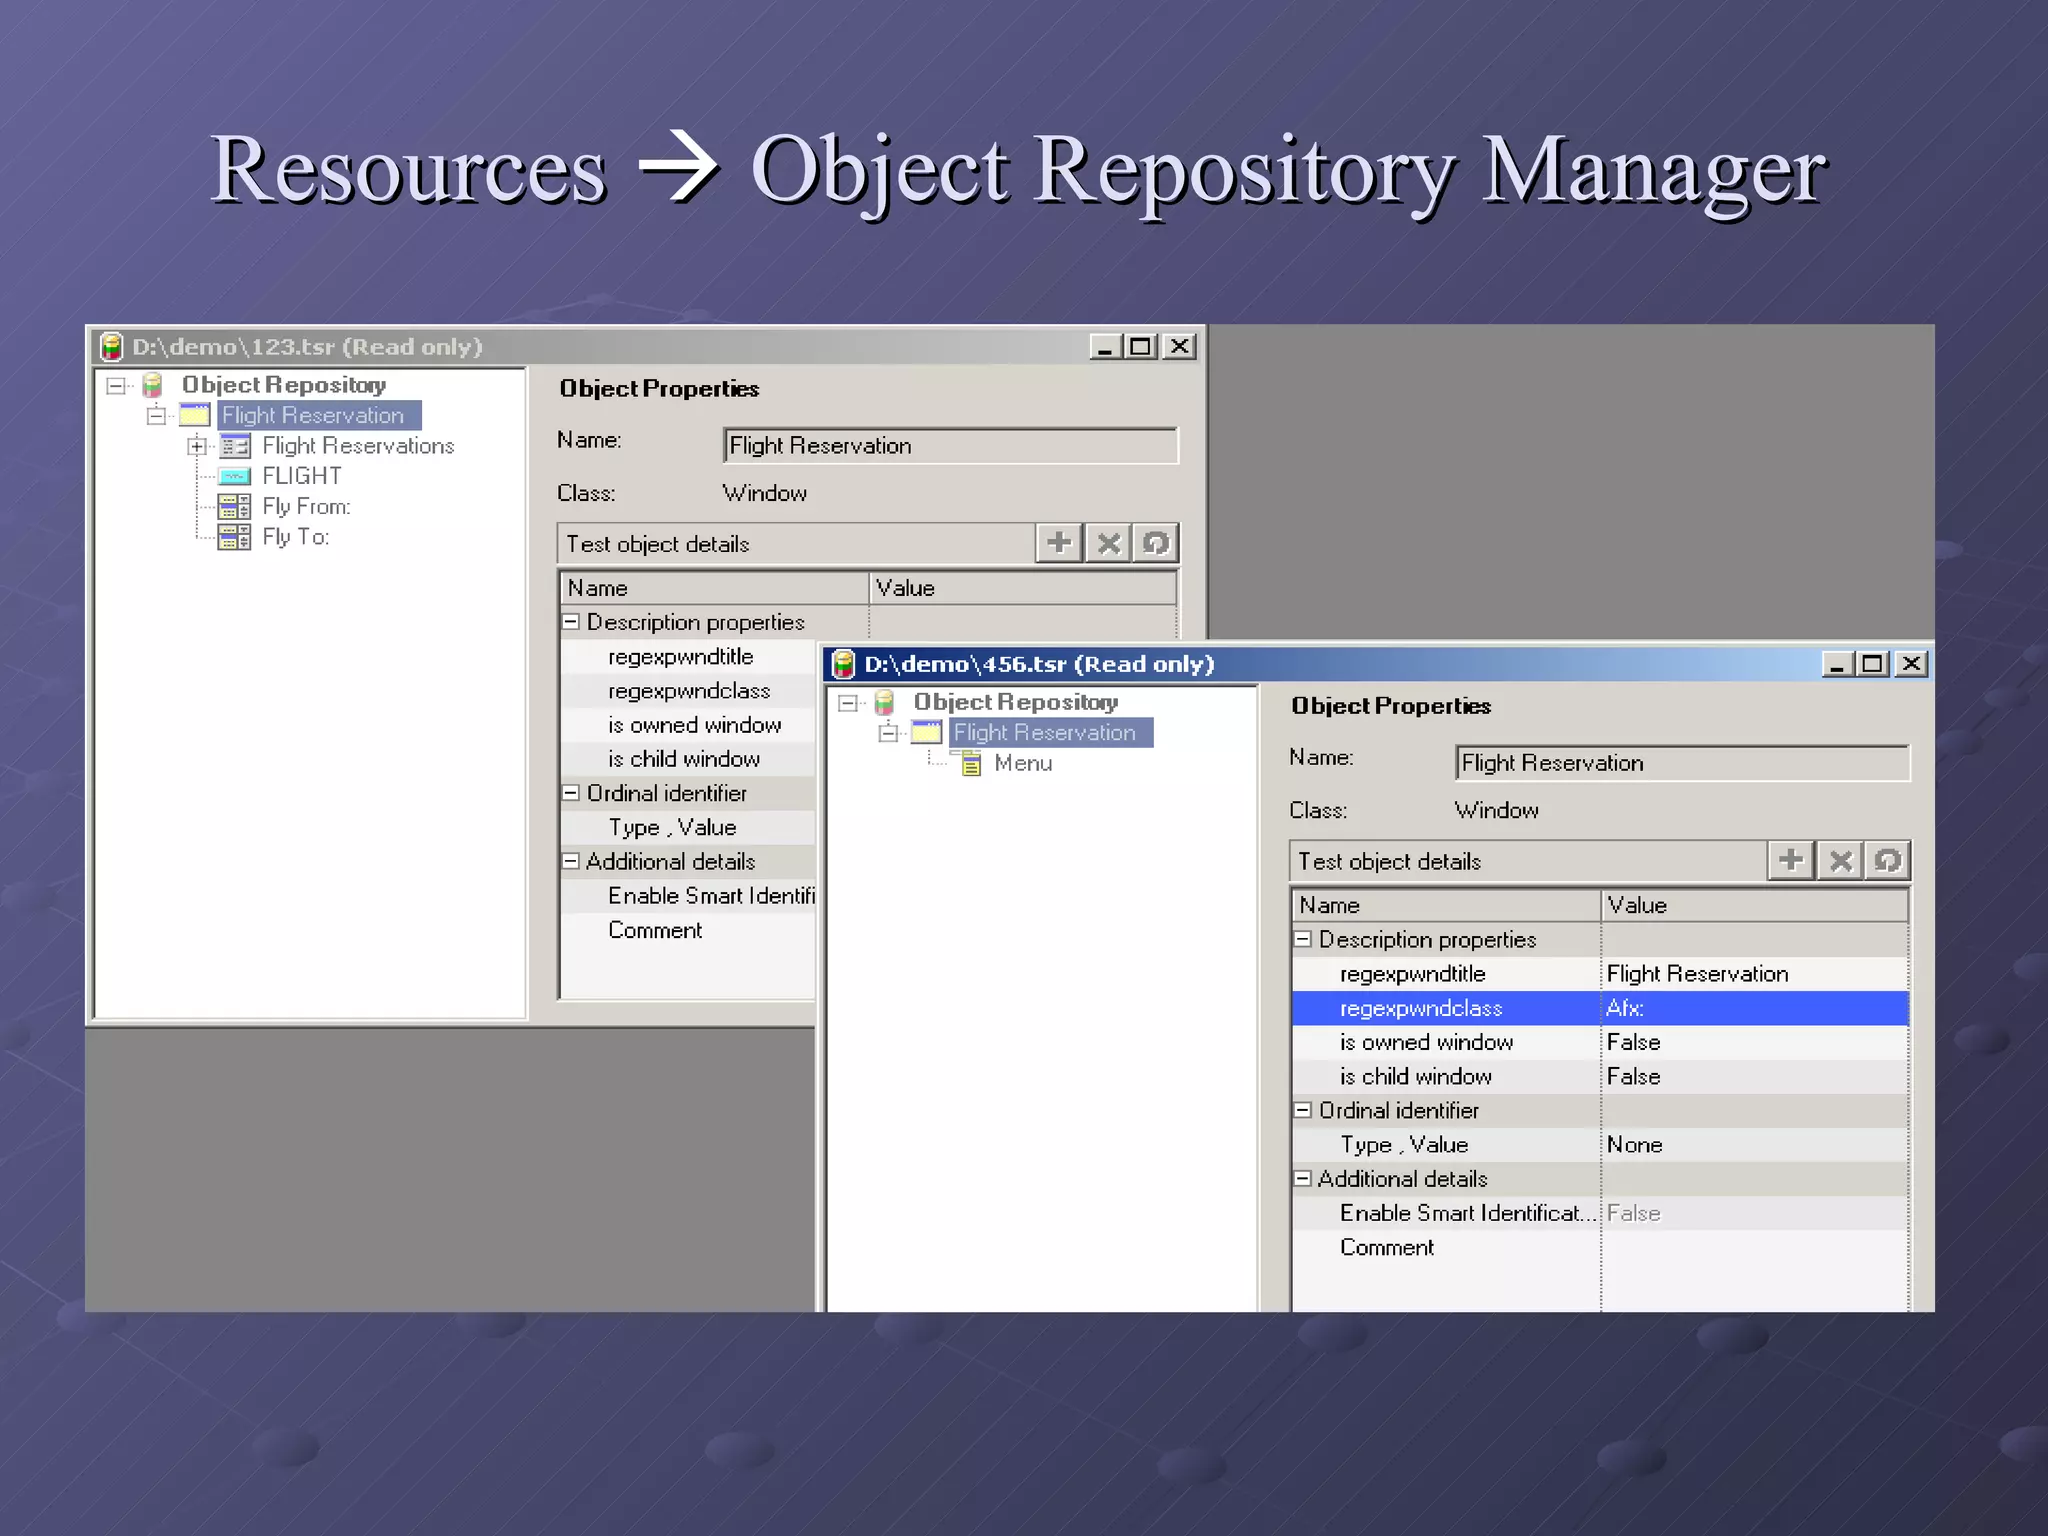
Task: Click window icon beside Flight Reservation in 456.tsr
Action: click(927, 732)
